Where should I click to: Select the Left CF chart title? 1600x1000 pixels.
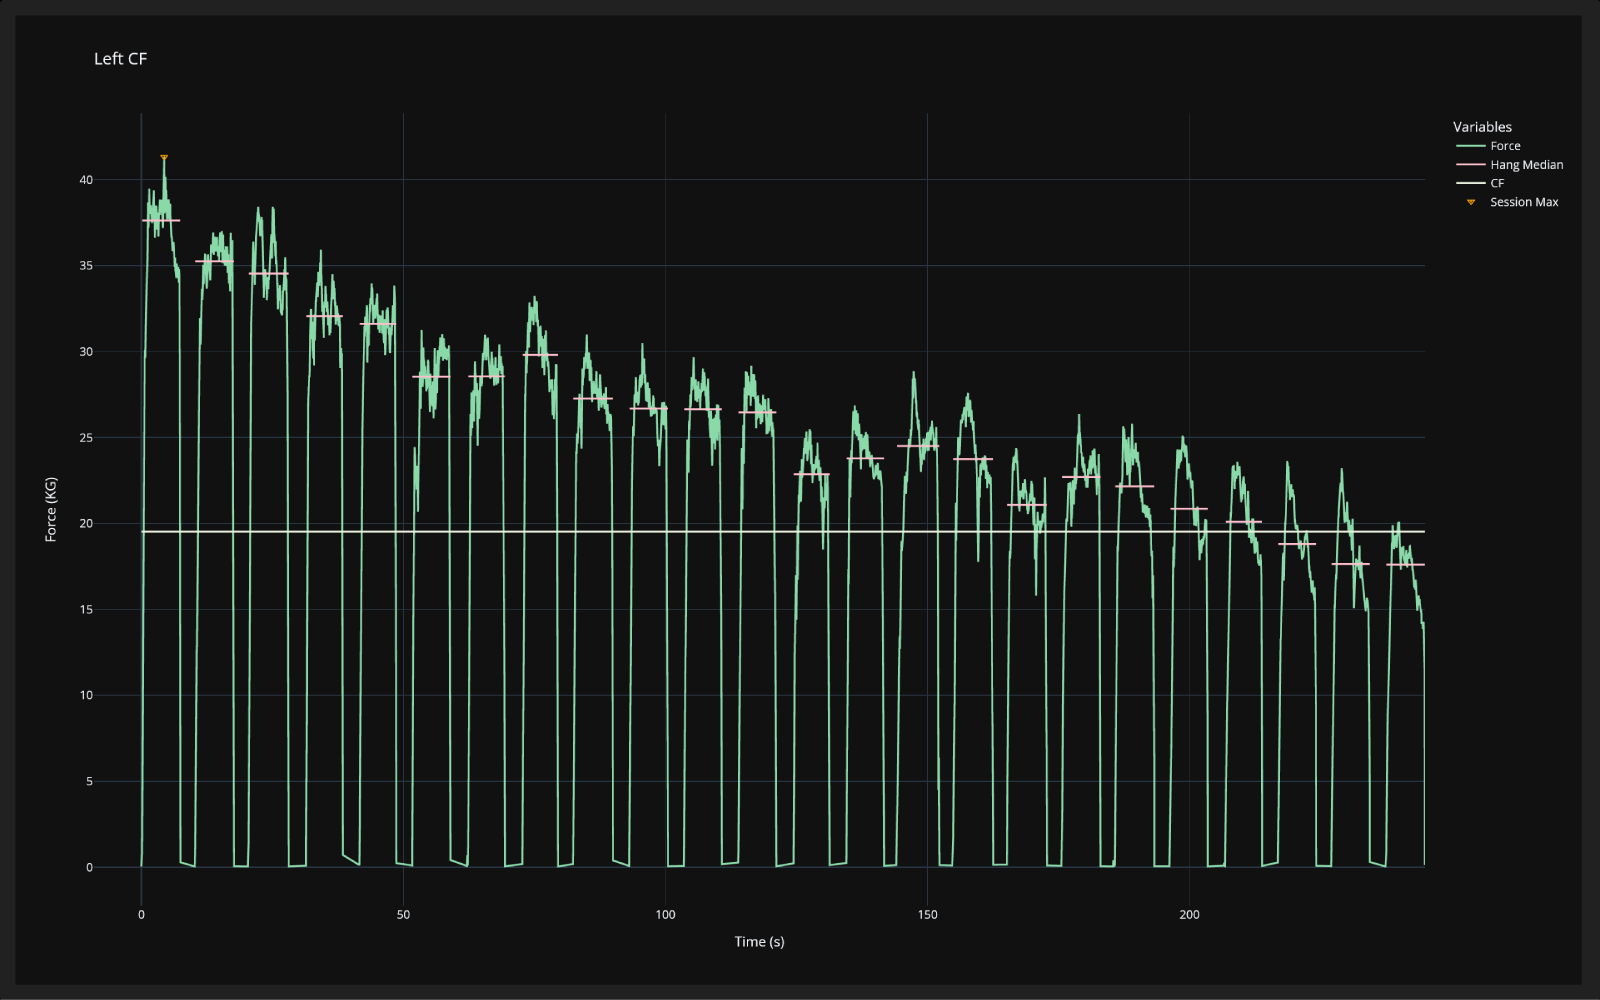coord(120,59)
